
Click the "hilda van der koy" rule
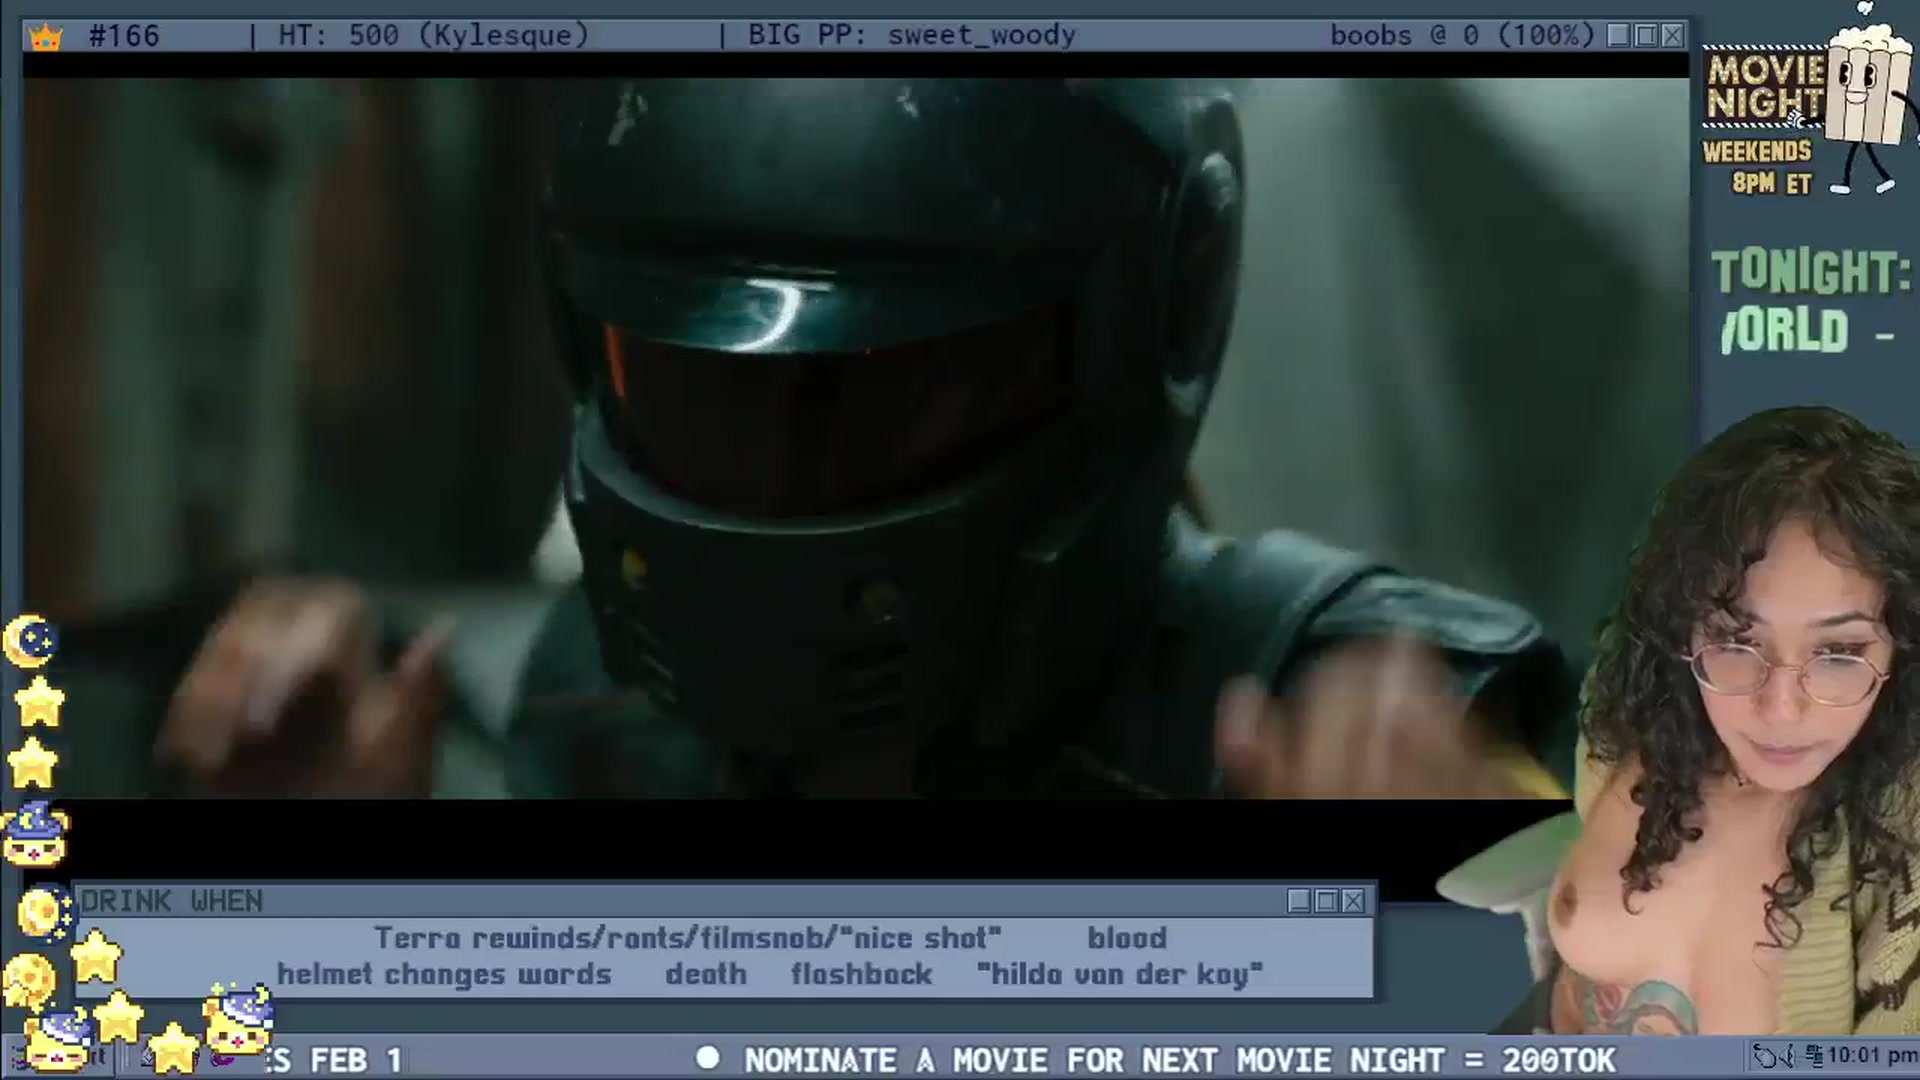1120,974
